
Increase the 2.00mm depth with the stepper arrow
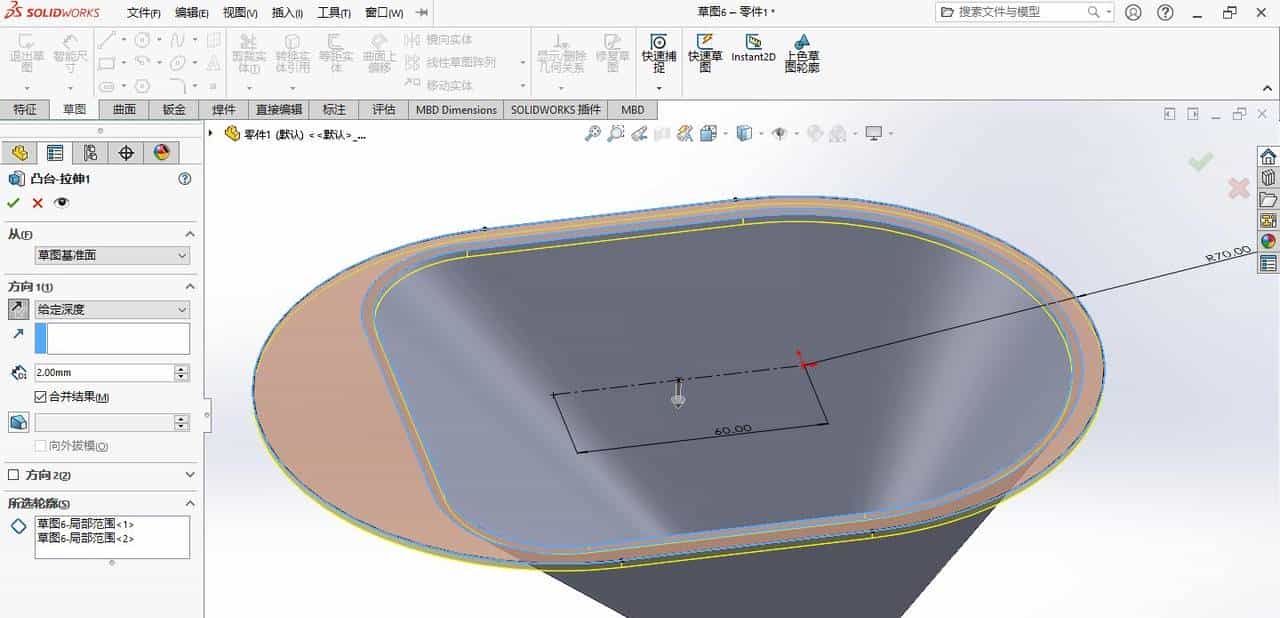(x=178, y=368)
